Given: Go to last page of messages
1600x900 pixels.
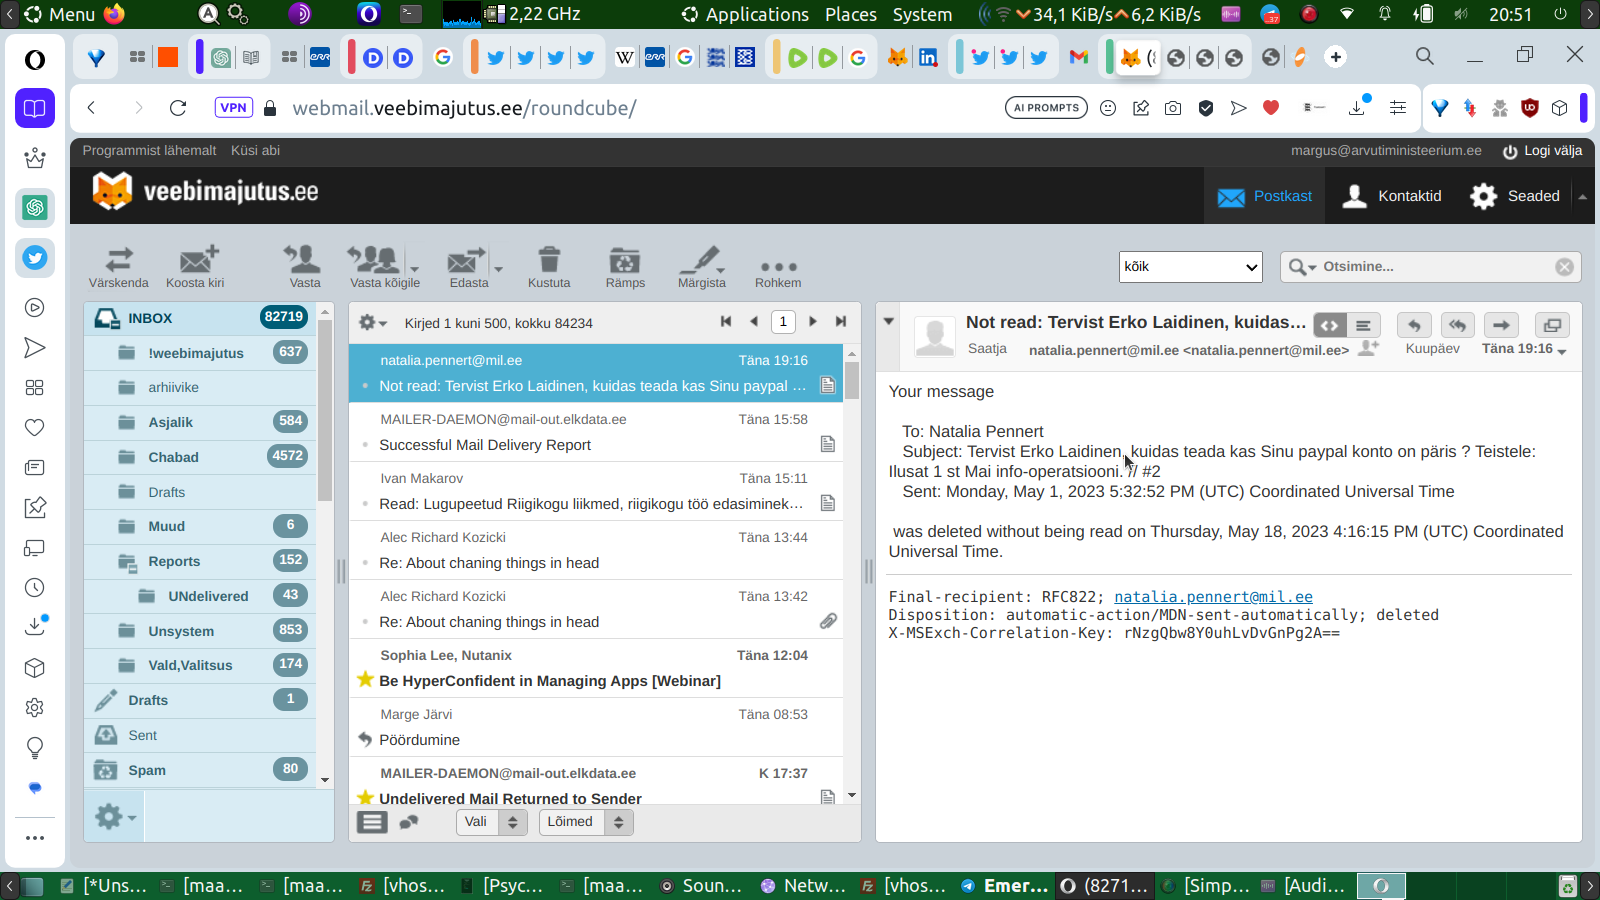Looking at the screenshot, I should (841, 322).
